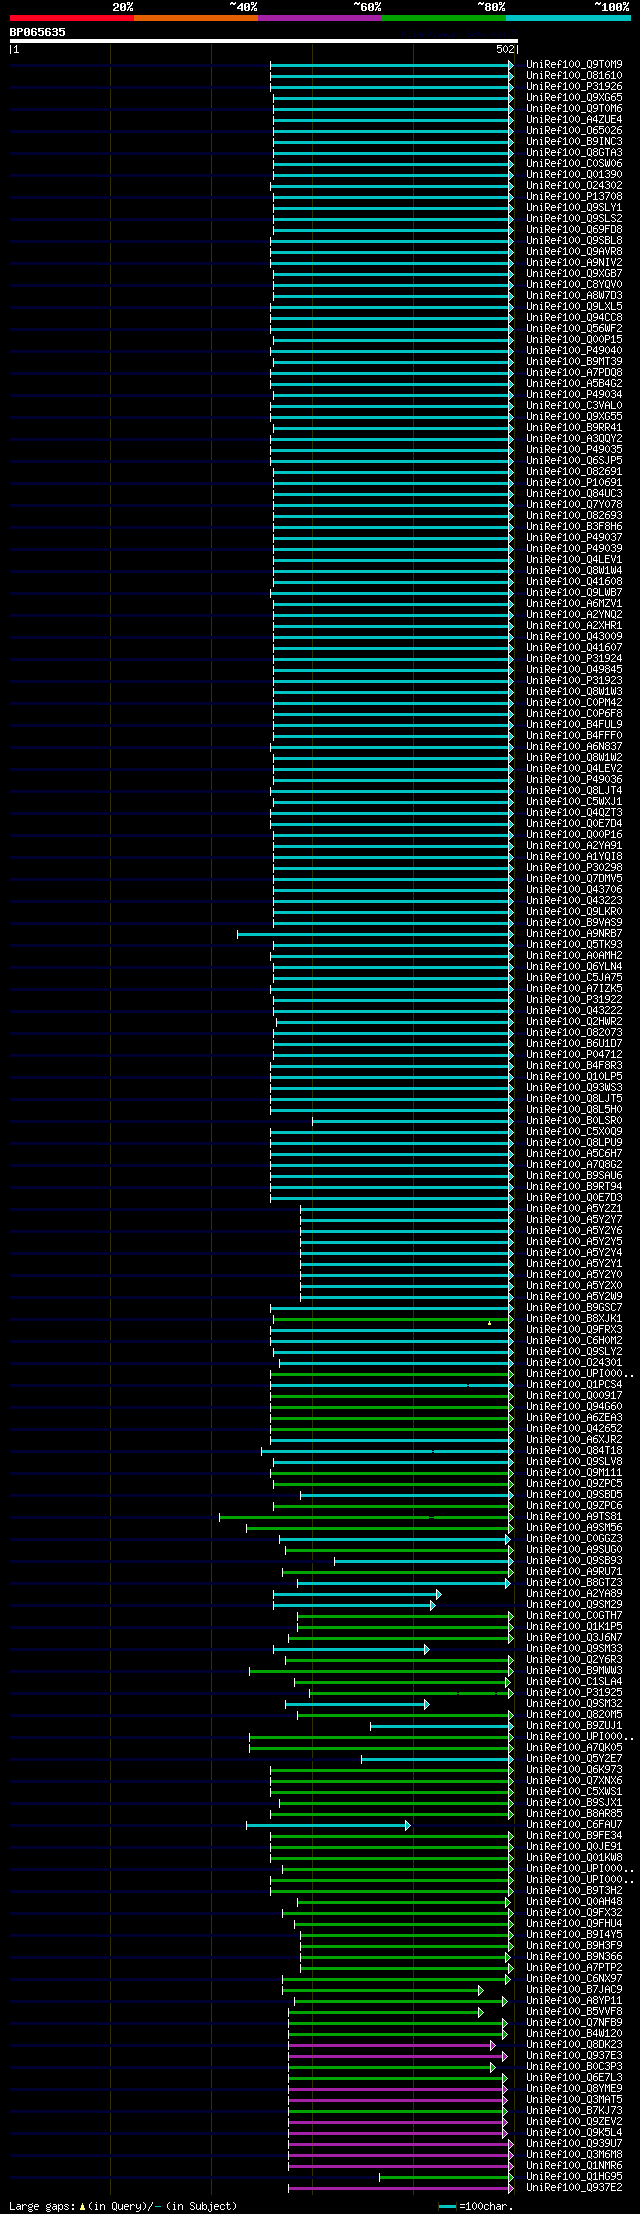The width and height of the screenshot is (640, 2214).
Task: Select hit label UniRef100_A2YA89
Action: click(574, 1594)
